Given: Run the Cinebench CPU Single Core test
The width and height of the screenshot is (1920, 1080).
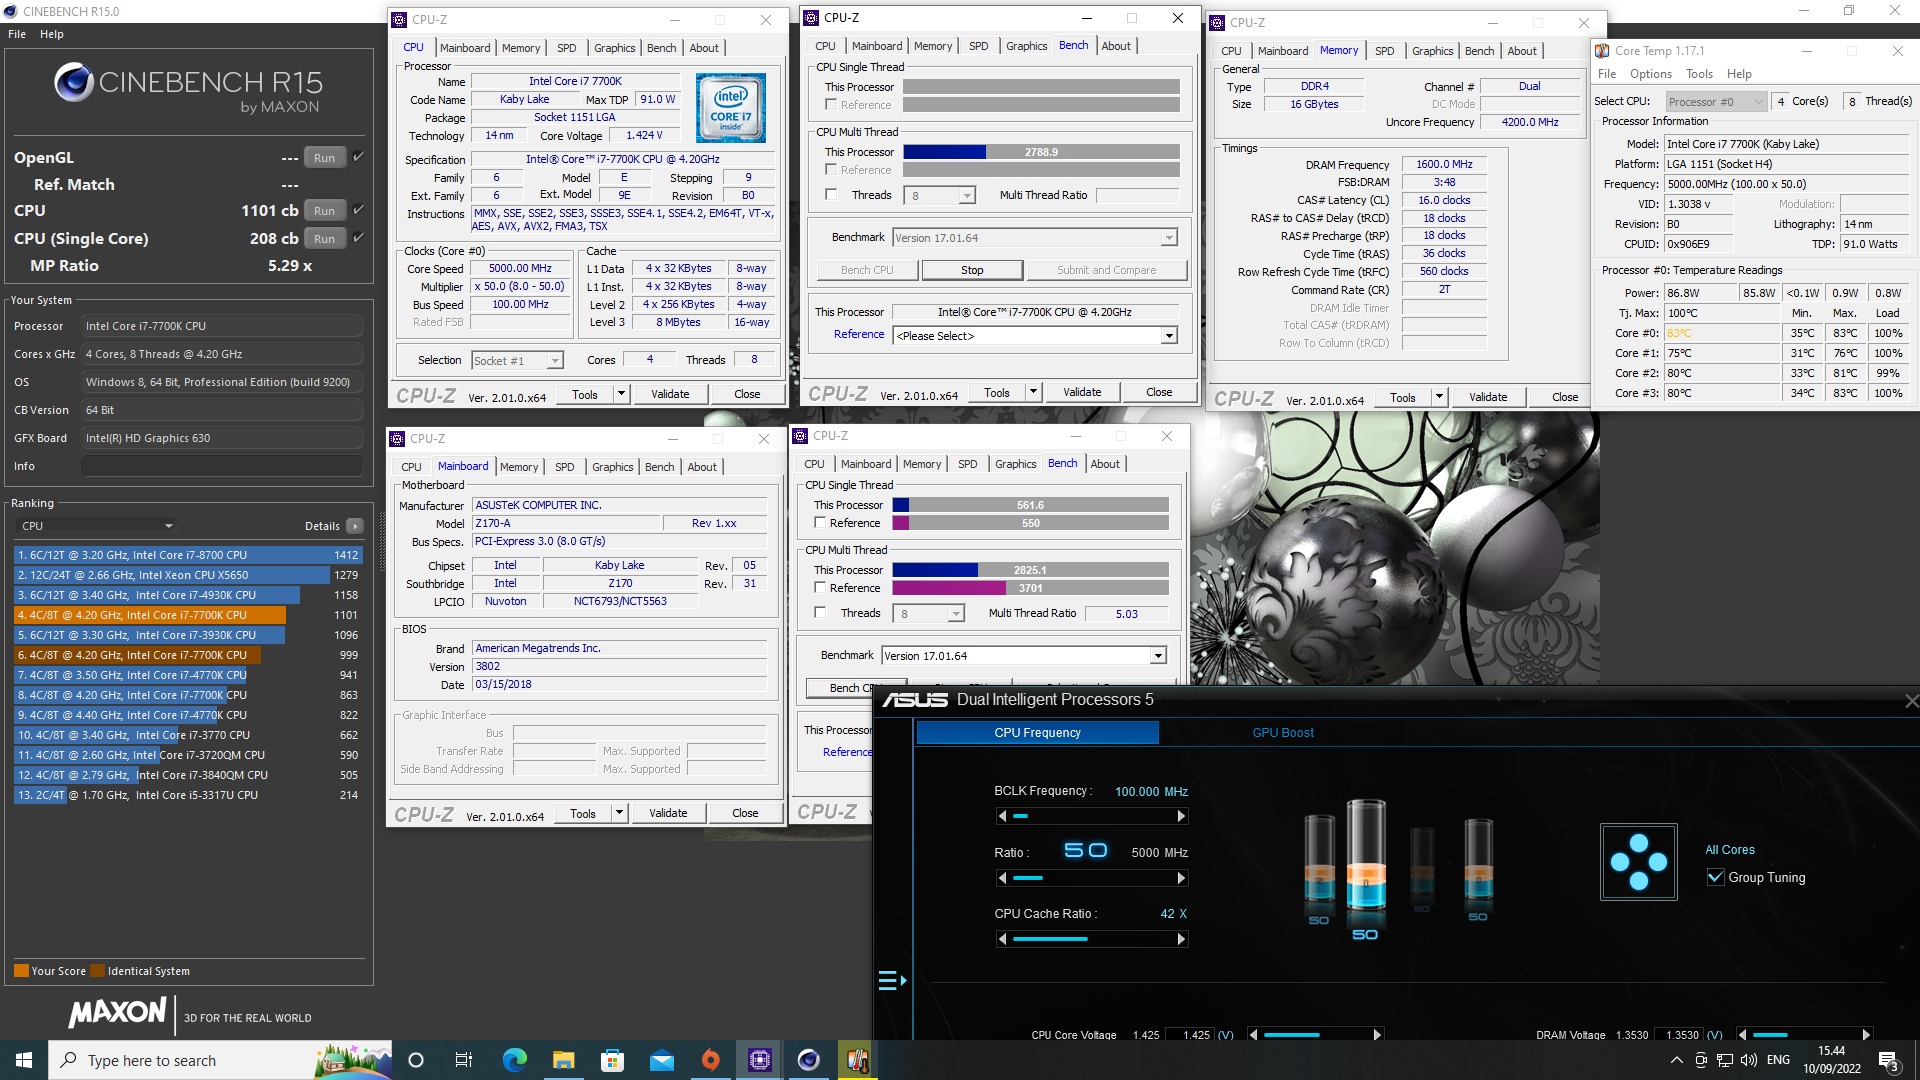Looking at the screenshot, I should pos(324,239).
